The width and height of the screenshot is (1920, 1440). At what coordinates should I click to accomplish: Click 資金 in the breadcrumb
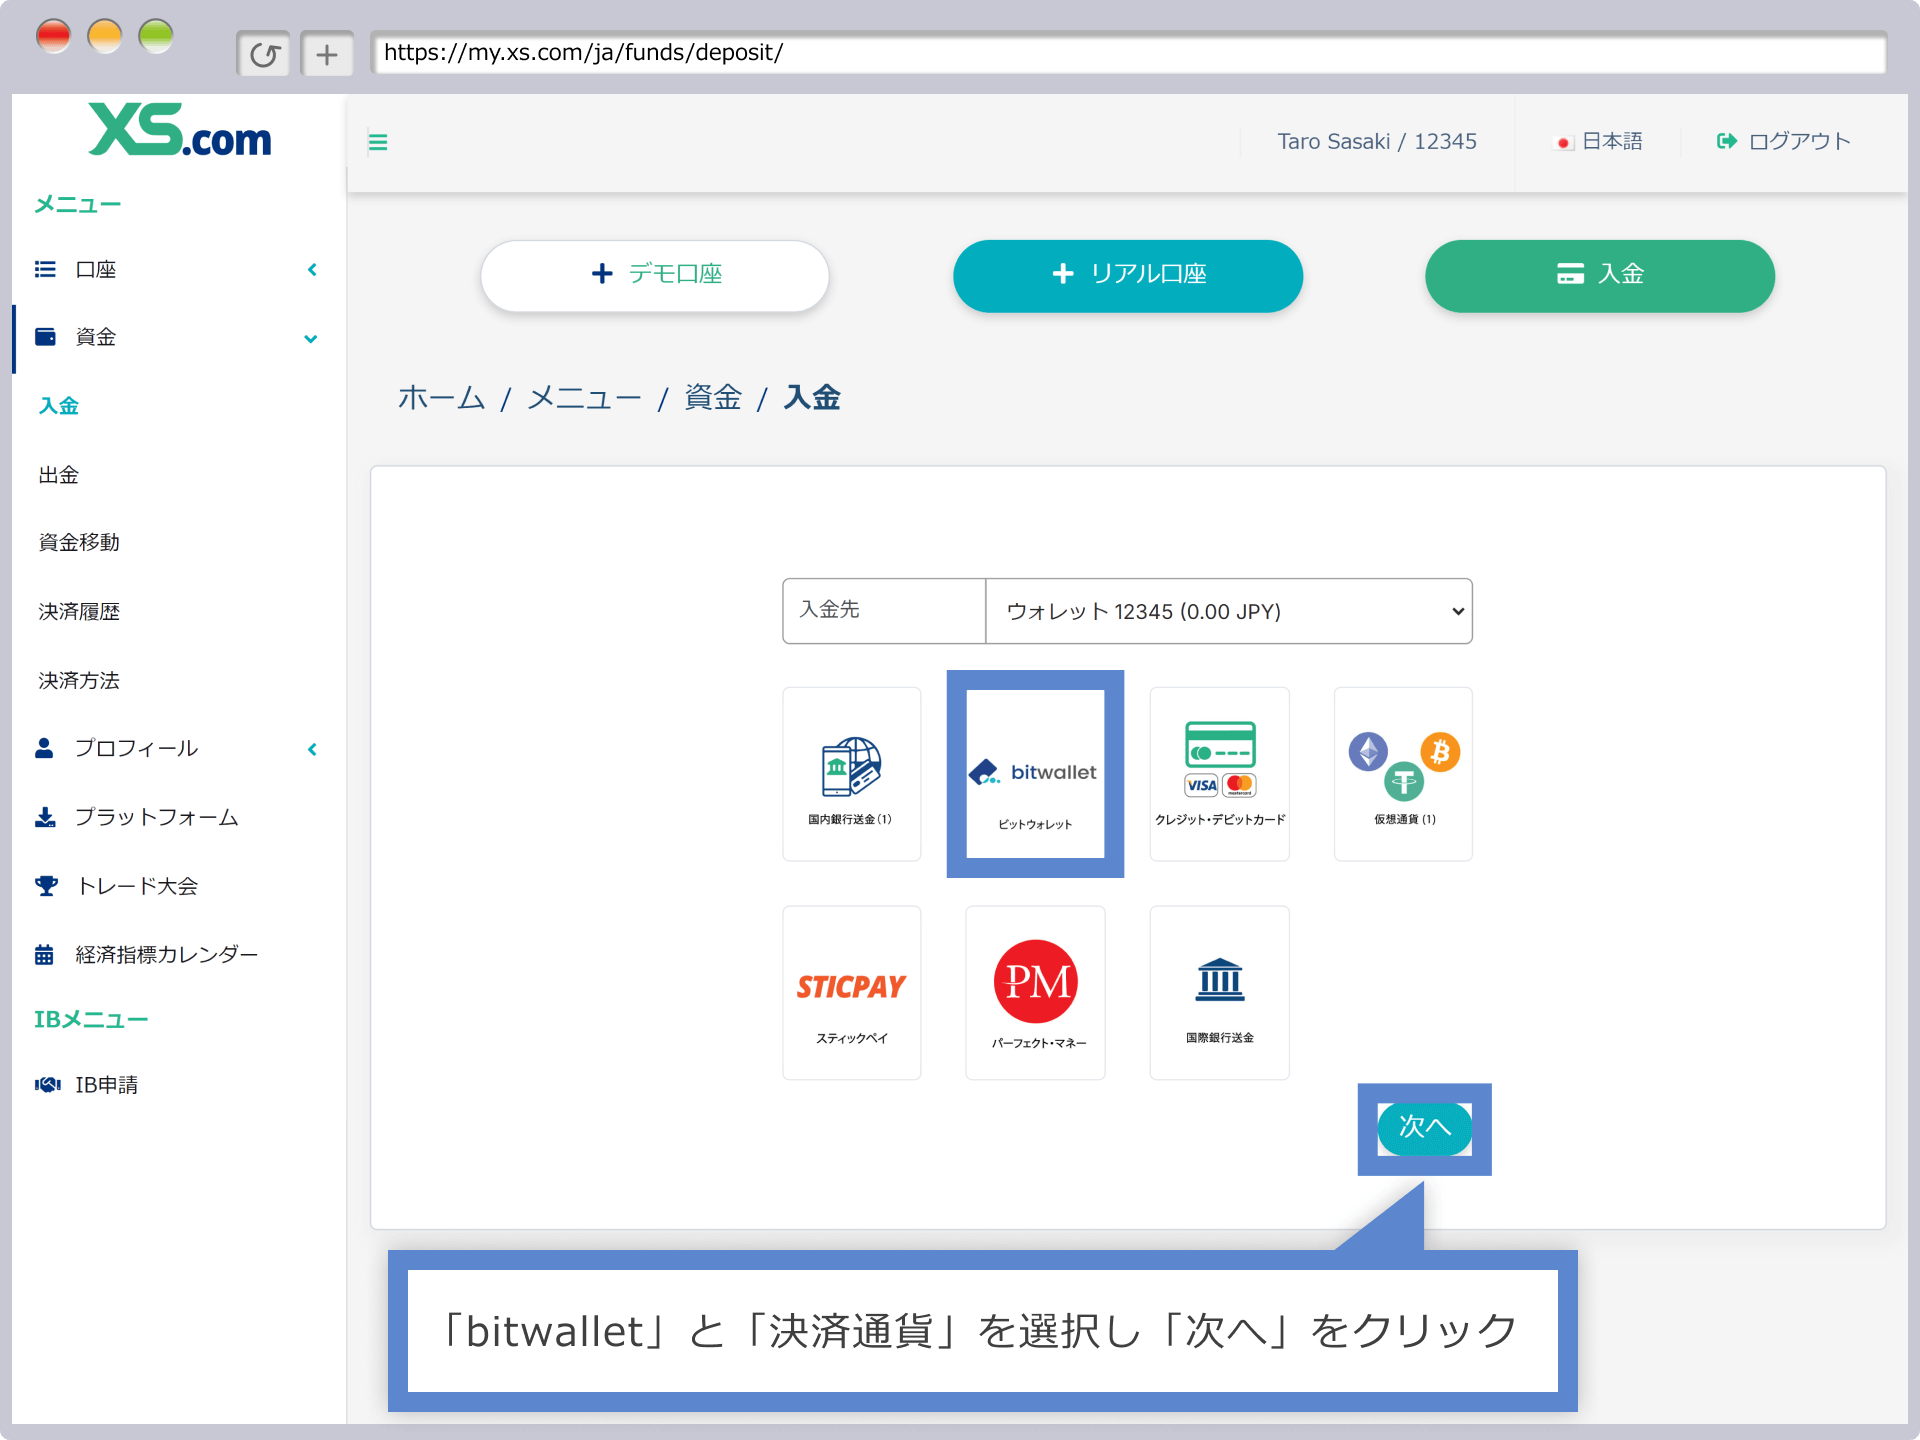point(713,398)
